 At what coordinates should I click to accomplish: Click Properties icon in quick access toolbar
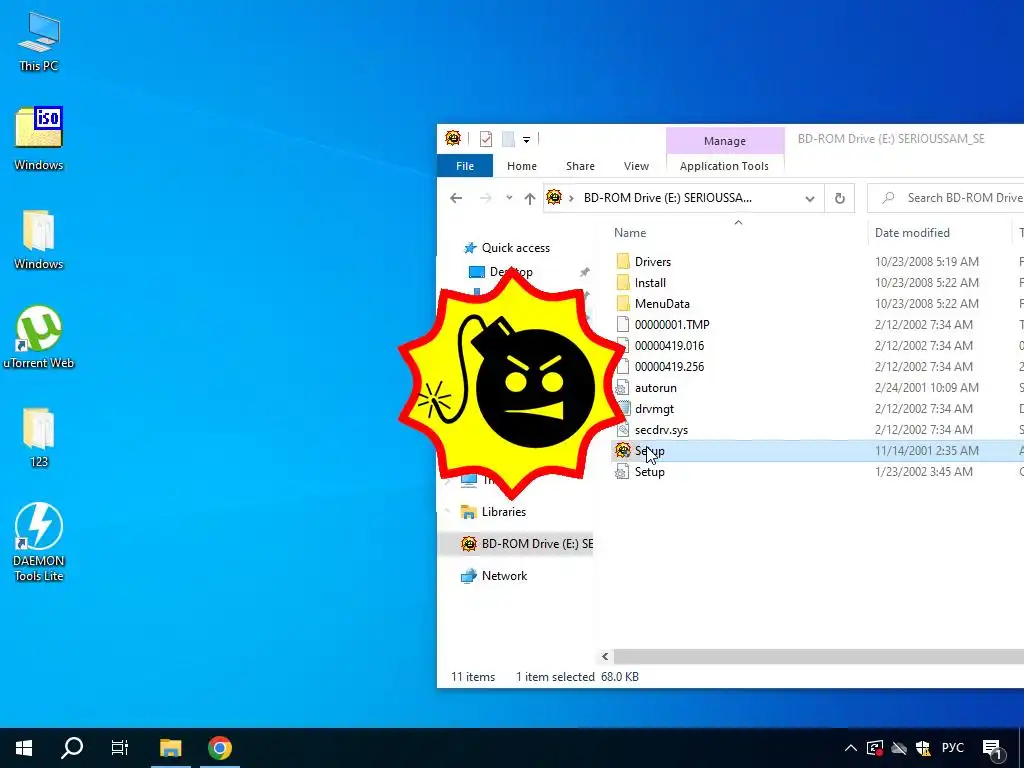(485, 138)
